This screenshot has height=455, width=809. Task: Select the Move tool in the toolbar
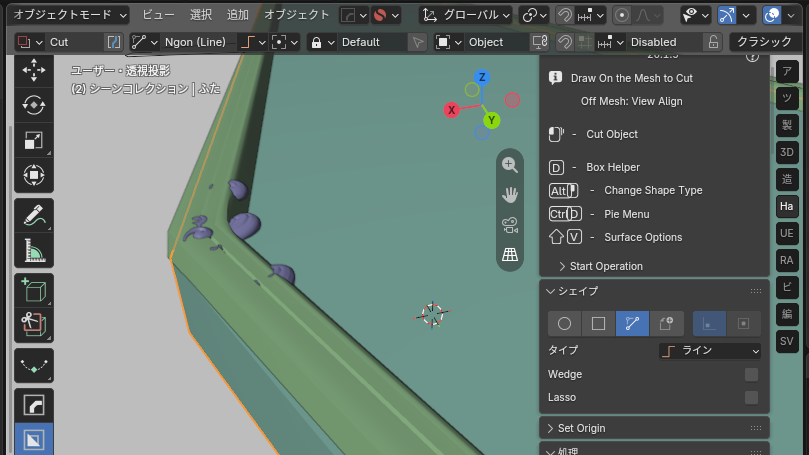[x=34, y=70]
